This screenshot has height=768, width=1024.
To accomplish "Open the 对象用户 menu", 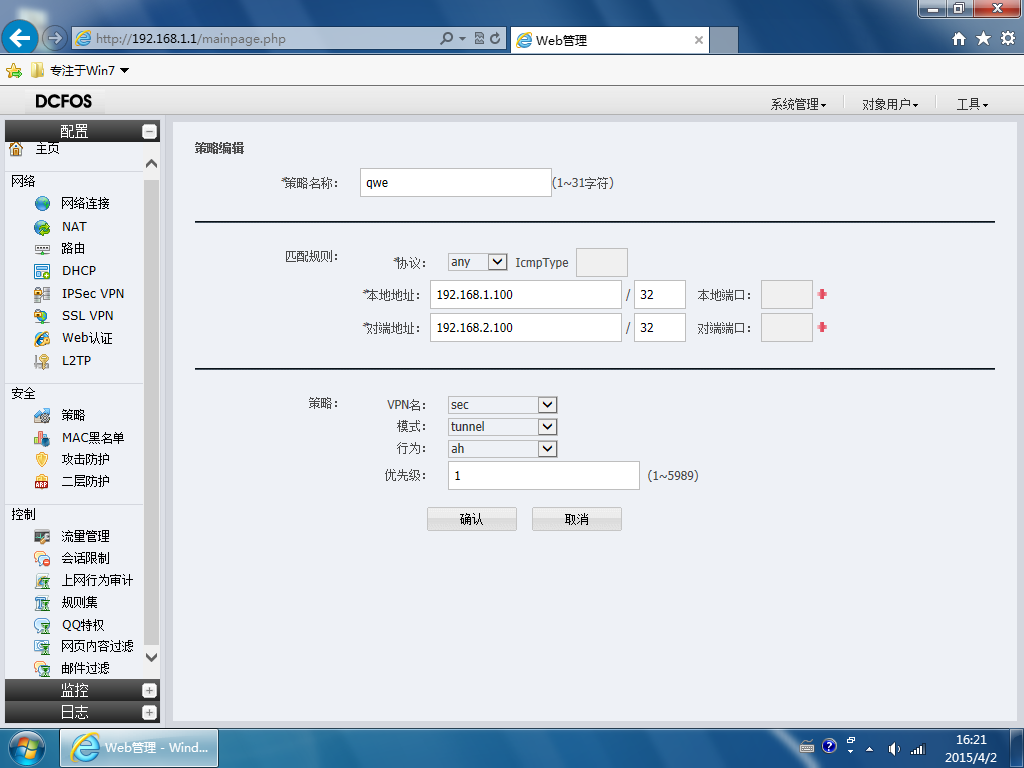I will click(x=889, y=104).
